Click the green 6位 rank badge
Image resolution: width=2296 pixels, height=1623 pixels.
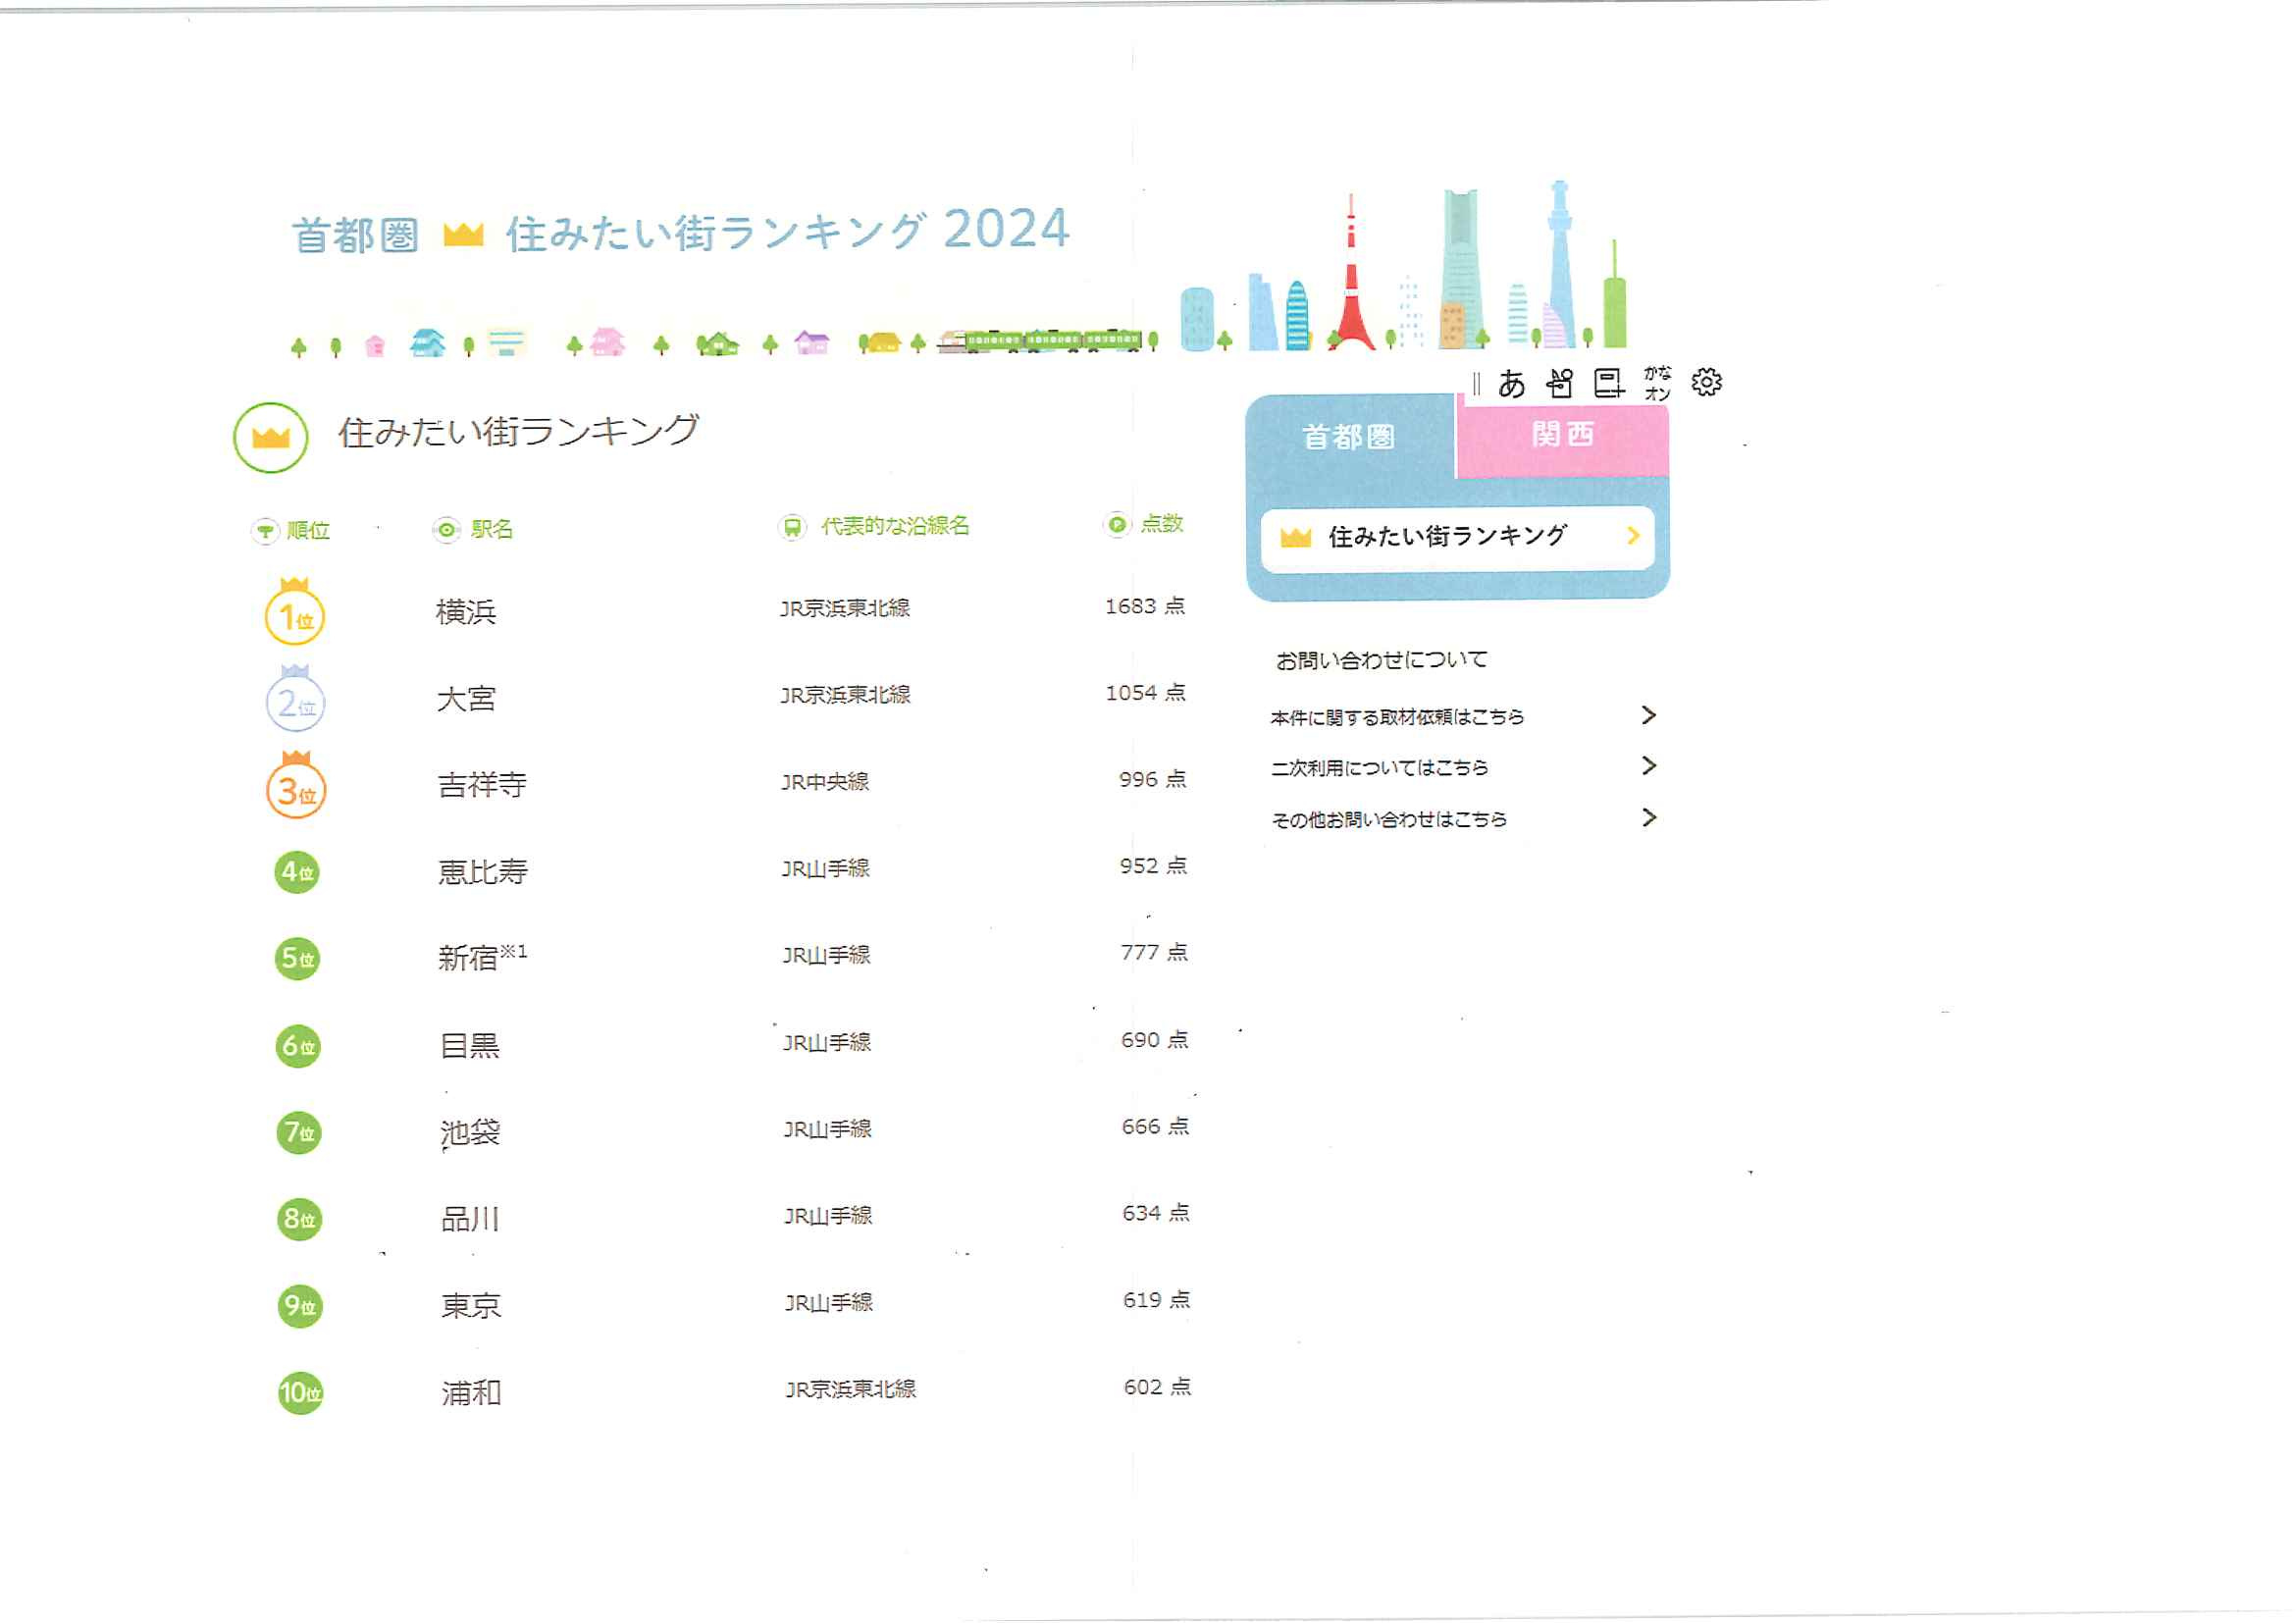(298, 1047)
